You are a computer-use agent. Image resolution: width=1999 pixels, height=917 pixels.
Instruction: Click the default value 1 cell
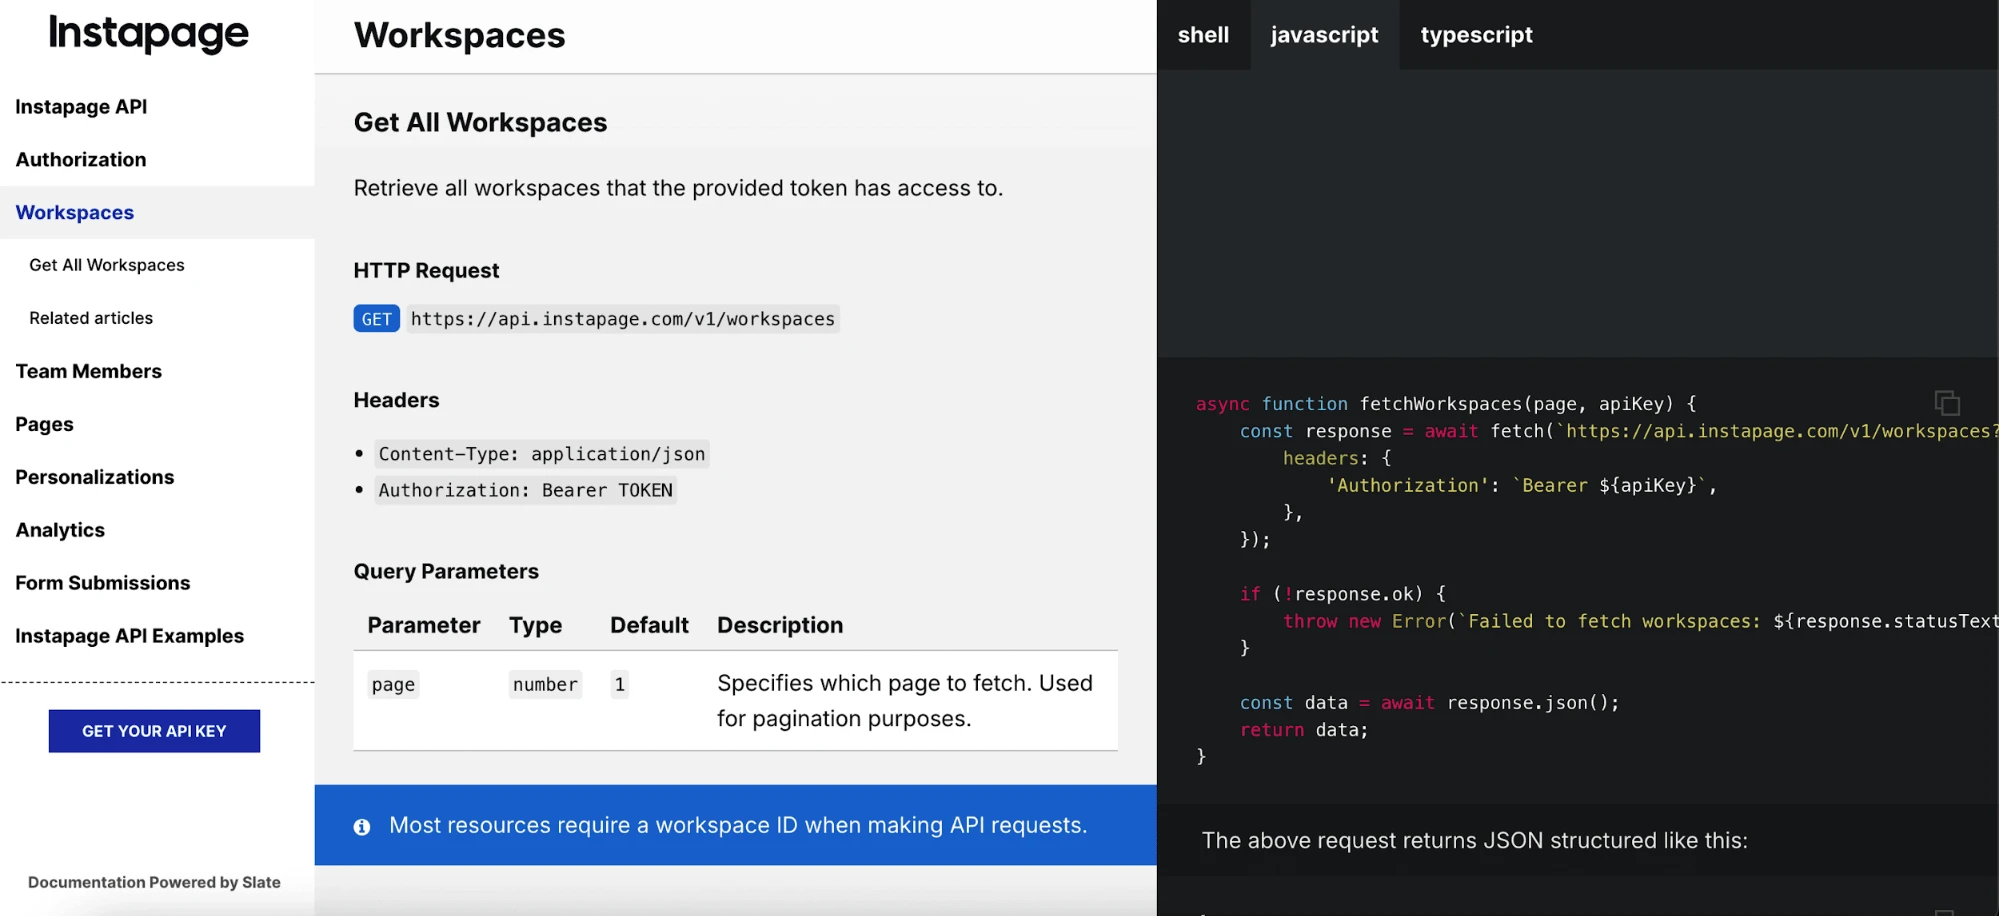tap(620, 685)
